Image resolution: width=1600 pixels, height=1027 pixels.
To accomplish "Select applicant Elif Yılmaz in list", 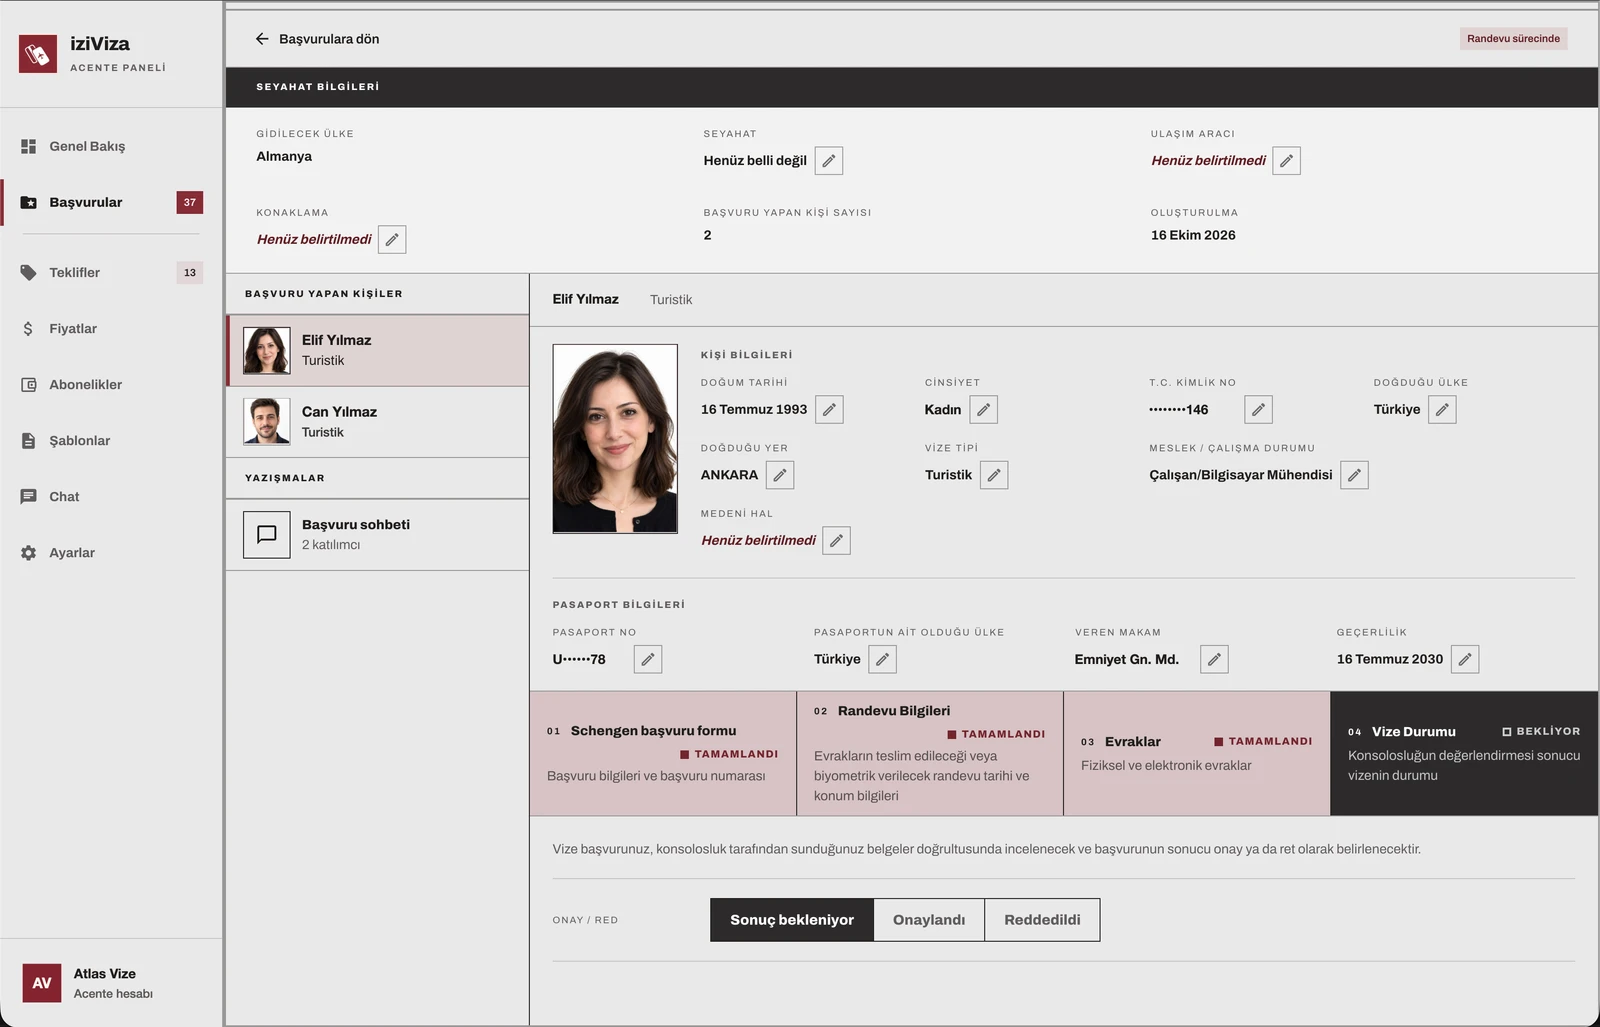I will 378,351.
